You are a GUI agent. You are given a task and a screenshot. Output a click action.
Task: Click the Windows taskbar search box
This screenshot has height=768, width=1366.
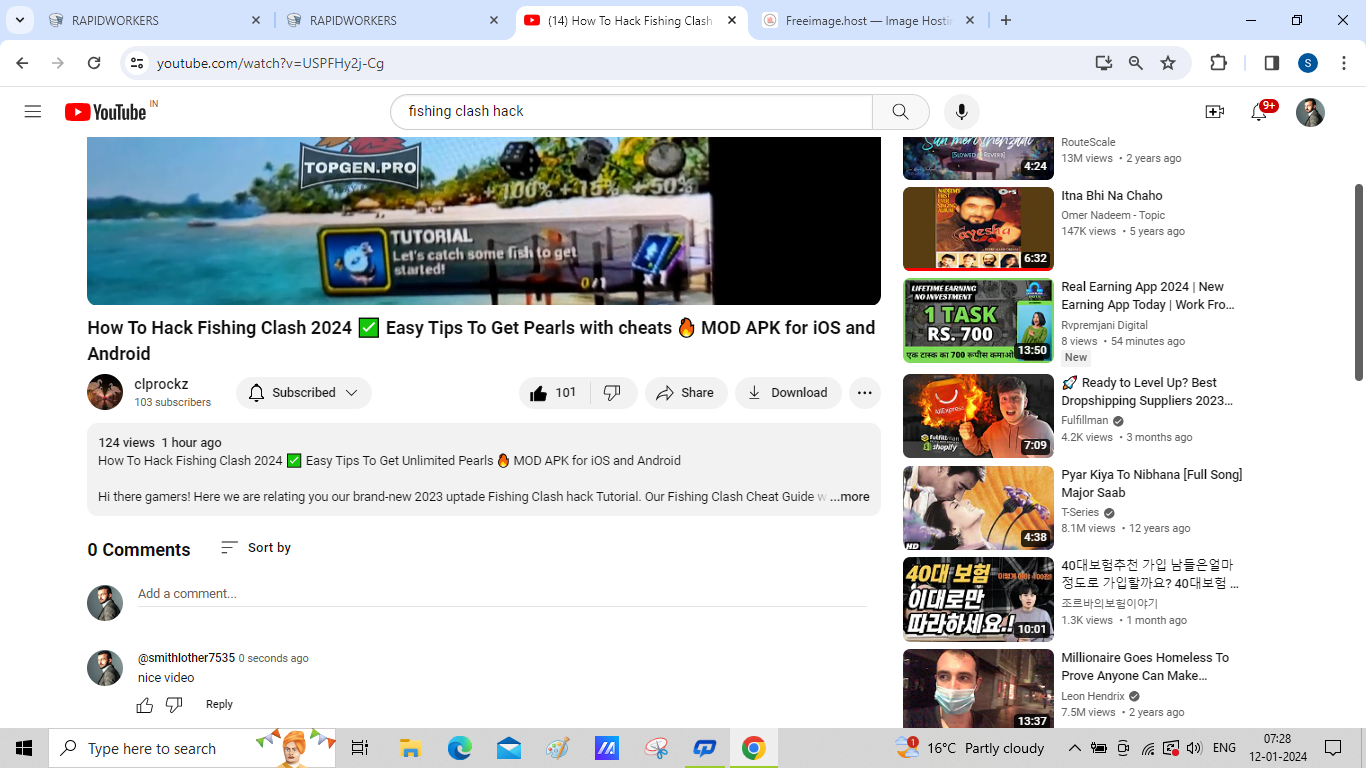click(x=193, y=748)
